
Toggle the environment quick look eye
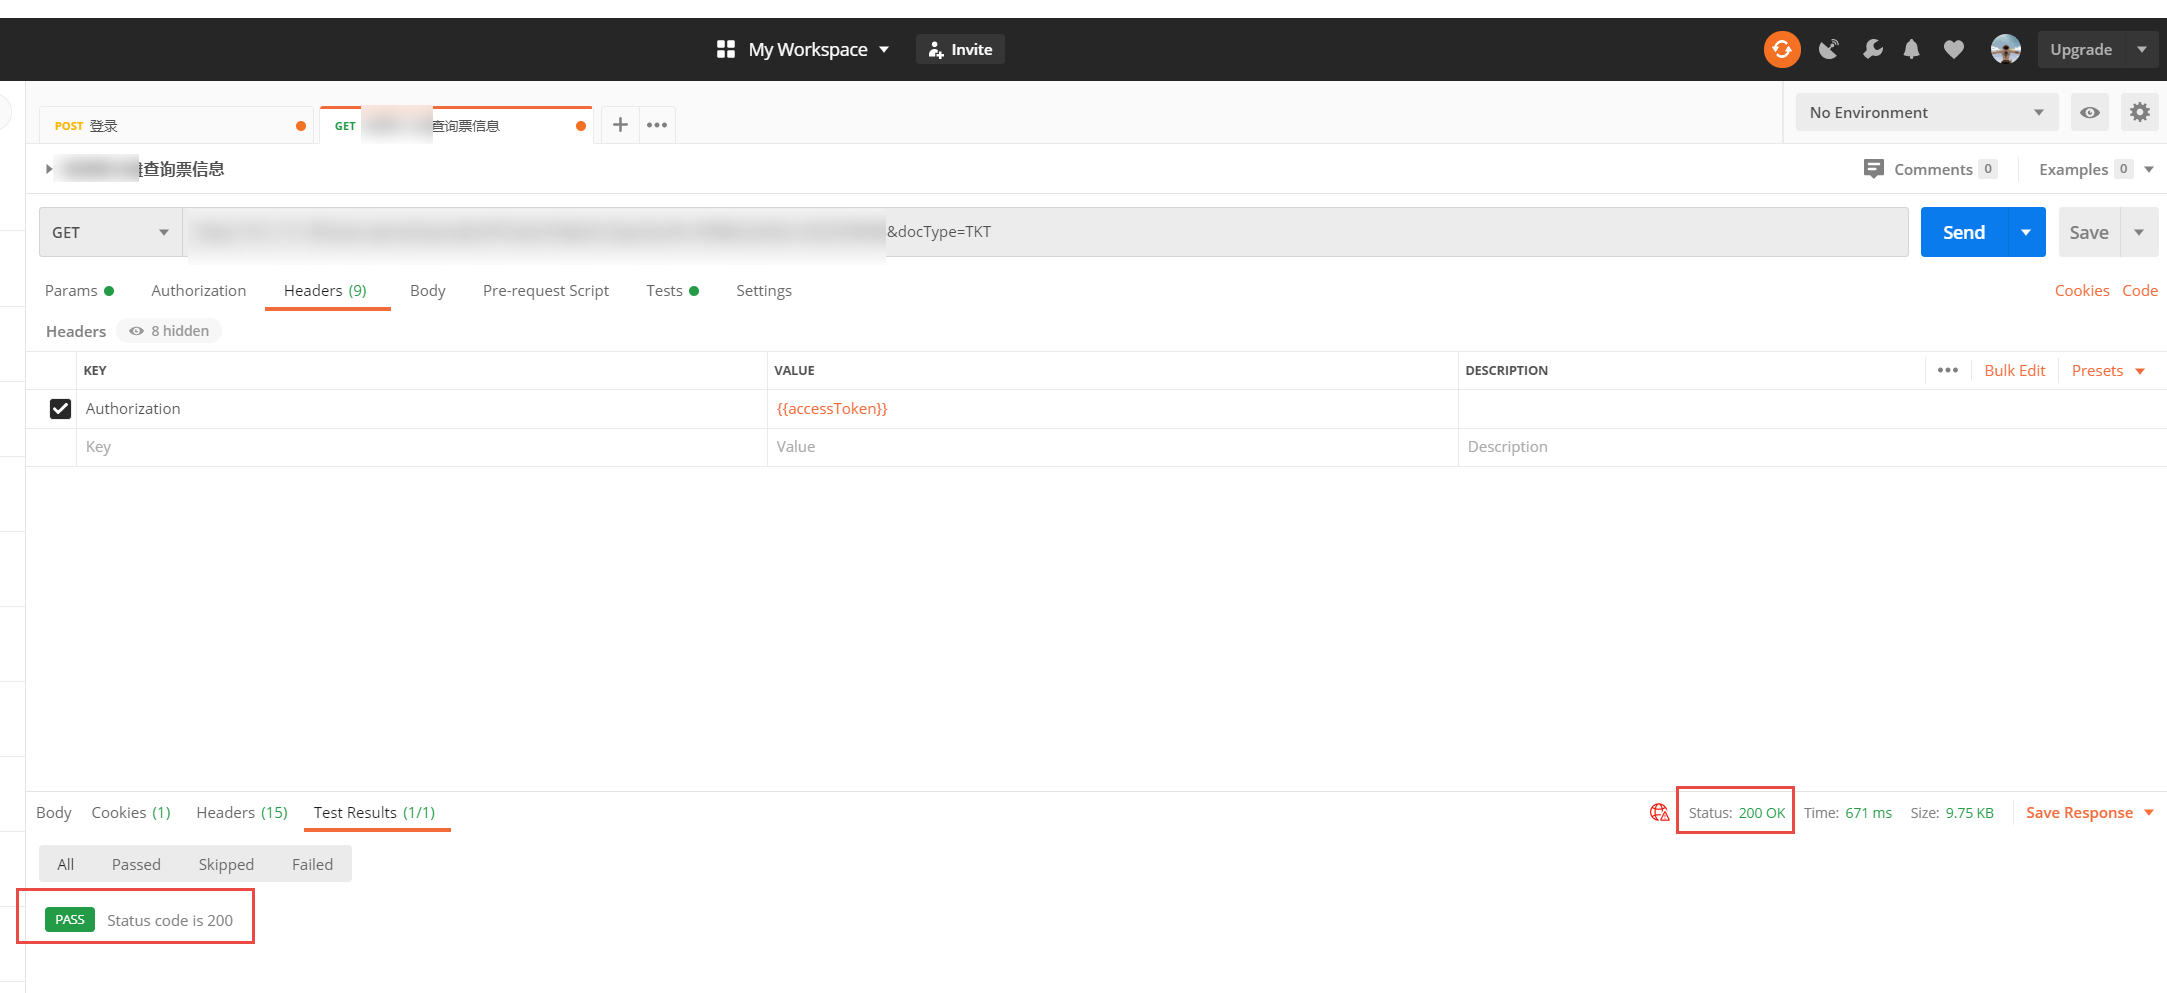click(x=2089, y=112)
